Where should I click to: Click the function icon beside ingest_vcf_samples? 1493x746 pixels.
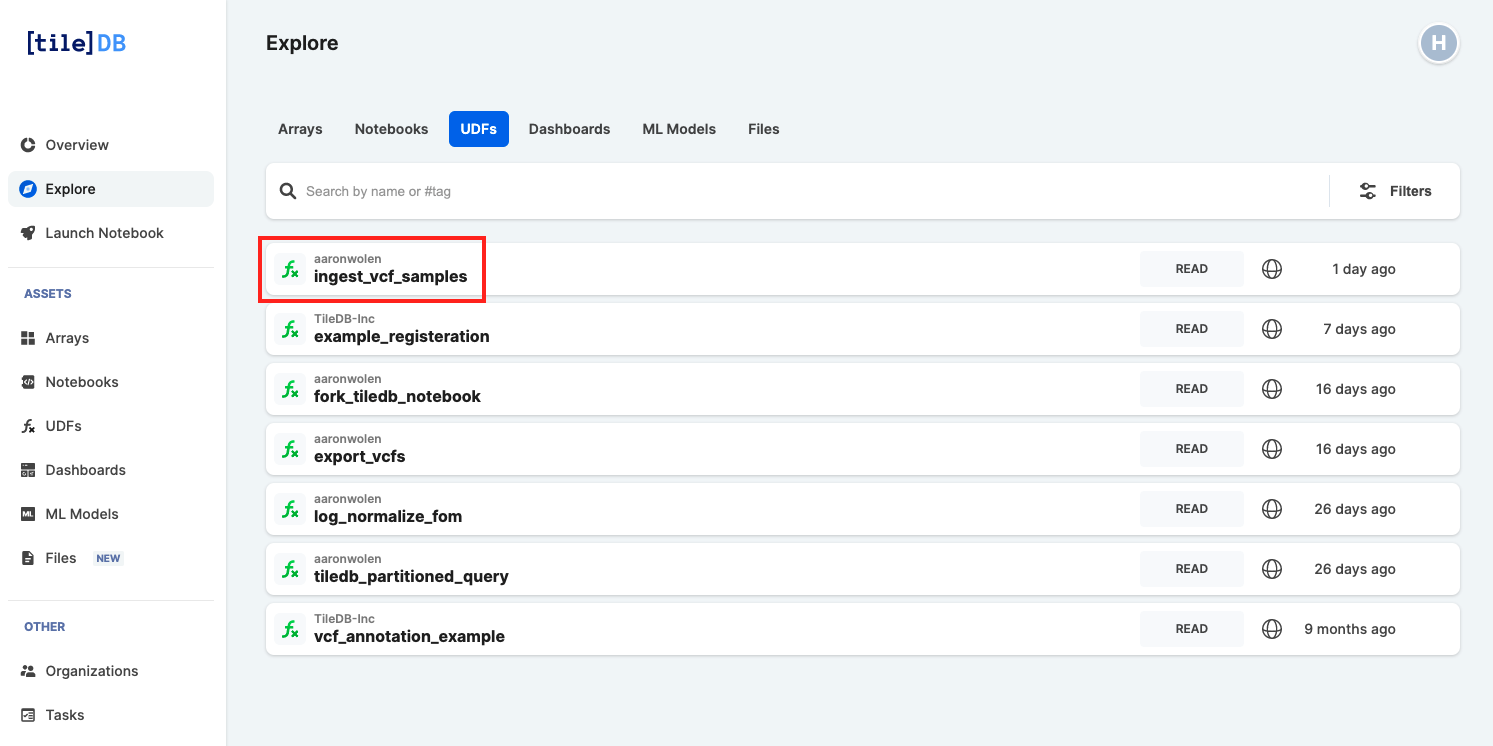tap(290, 269)
